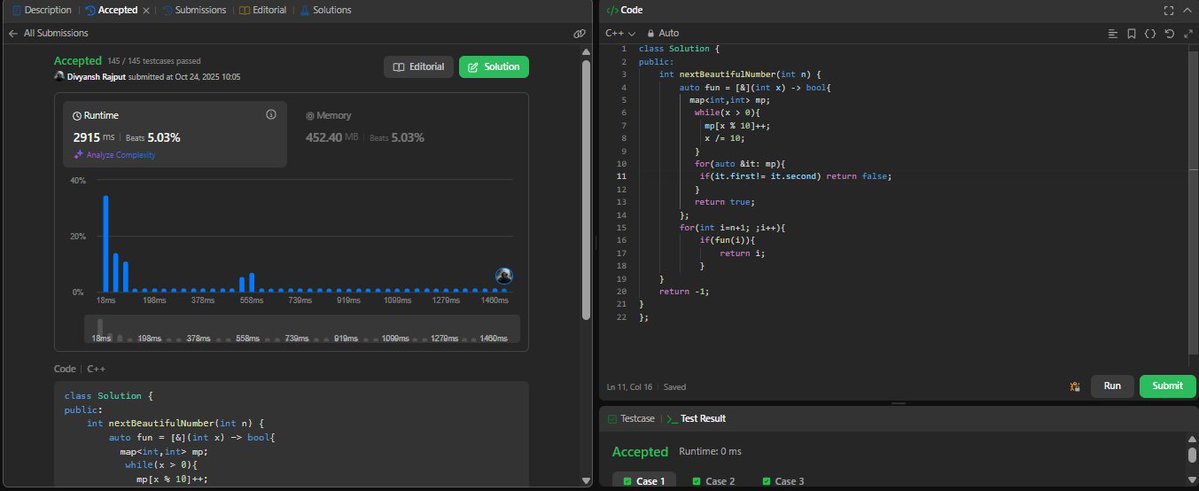The width and height of the screenshot is (1199, 491).
Task: Click the bookmark icon in the editor toolbar
Action: [x=1132, y=34]
